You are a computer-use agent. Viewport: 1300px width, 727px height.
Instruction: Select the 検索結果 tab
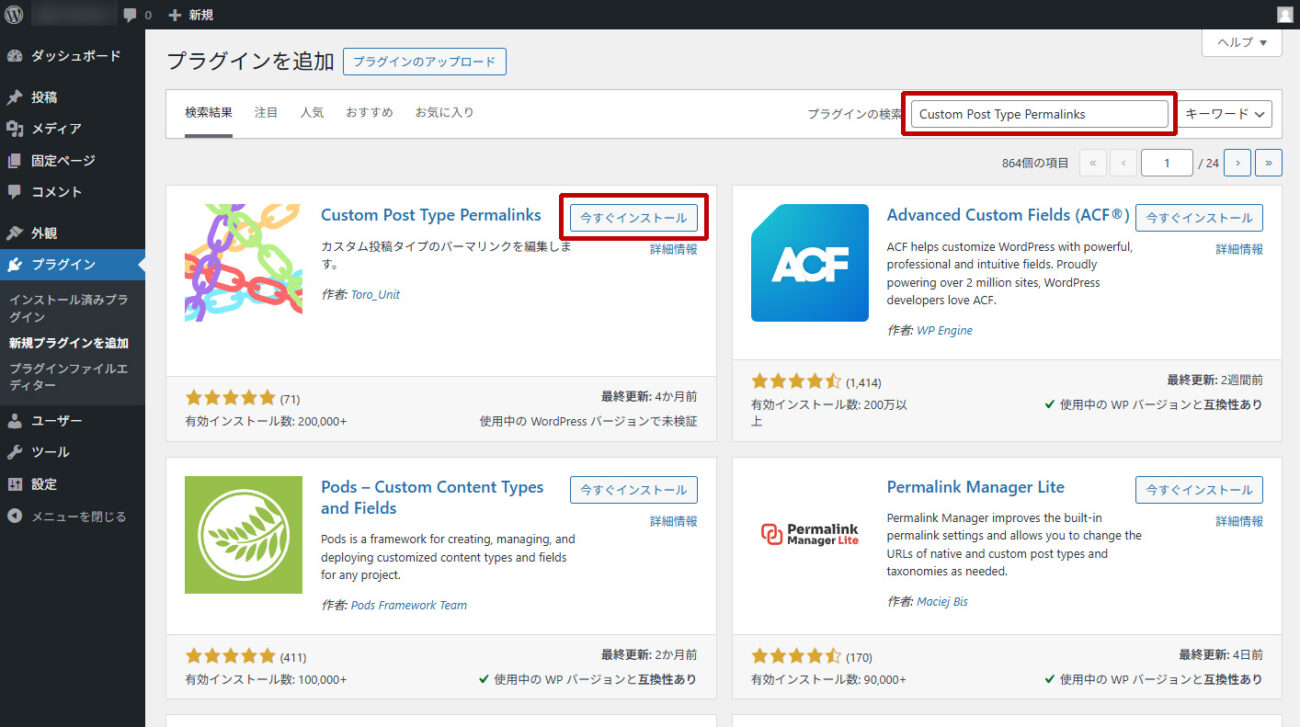point(209,113)
